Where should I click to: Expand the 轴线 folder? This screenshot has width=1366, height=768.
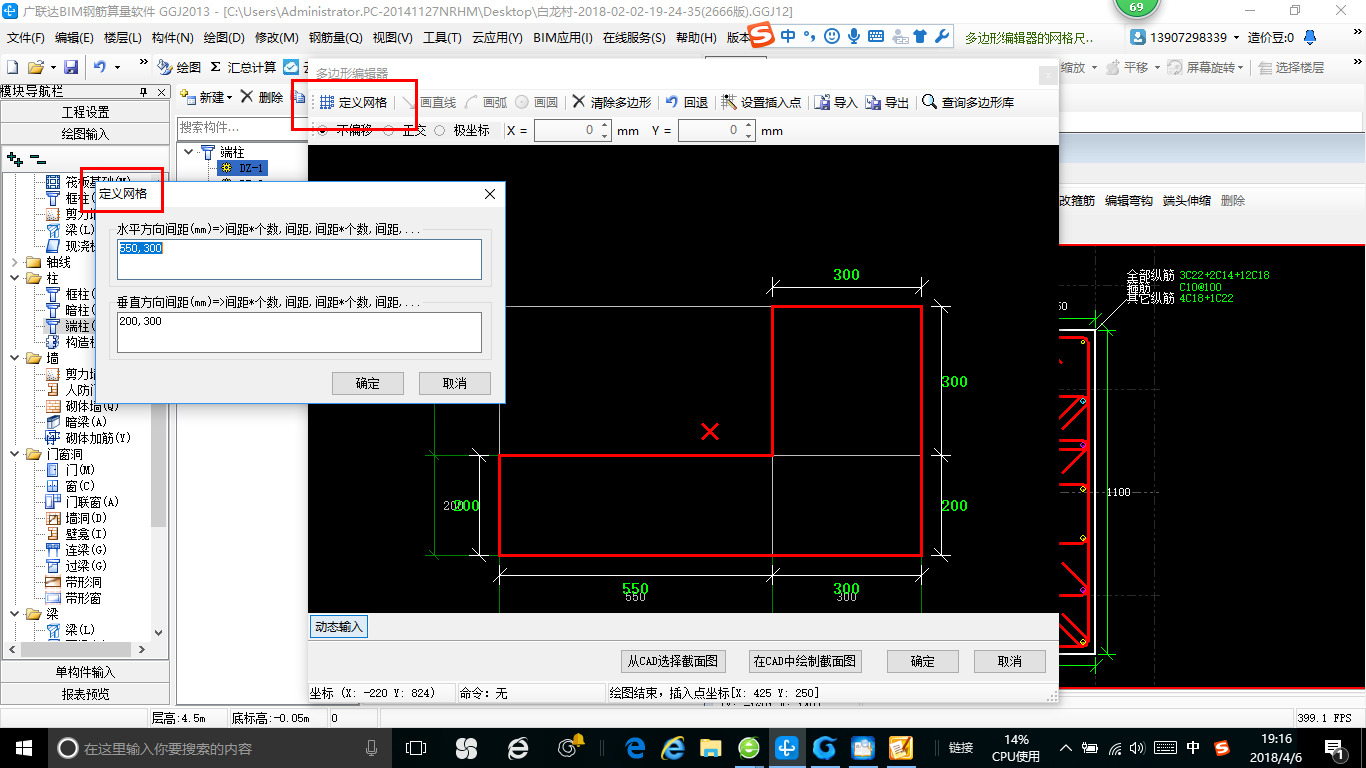[14, 262]
